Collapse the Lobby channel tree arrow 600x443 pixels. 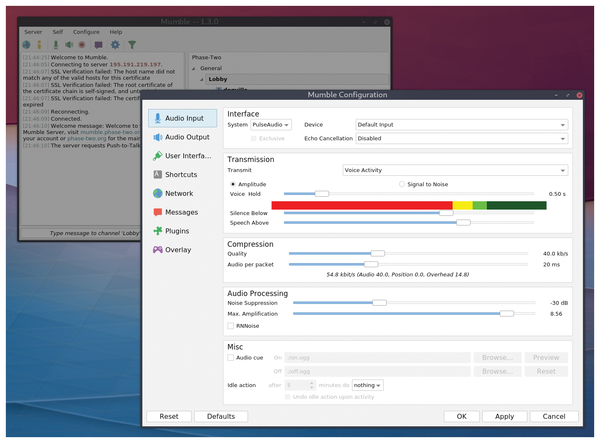point(202,80)
